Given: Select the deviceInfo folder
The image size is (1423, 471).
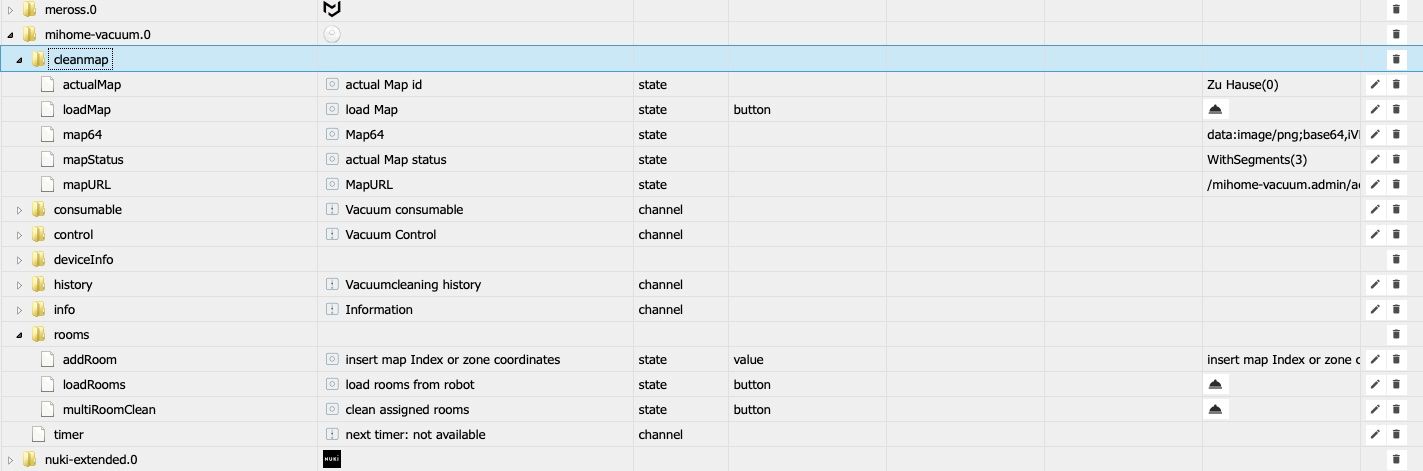Looking at the screenshot, I should [x=83, y=260].
